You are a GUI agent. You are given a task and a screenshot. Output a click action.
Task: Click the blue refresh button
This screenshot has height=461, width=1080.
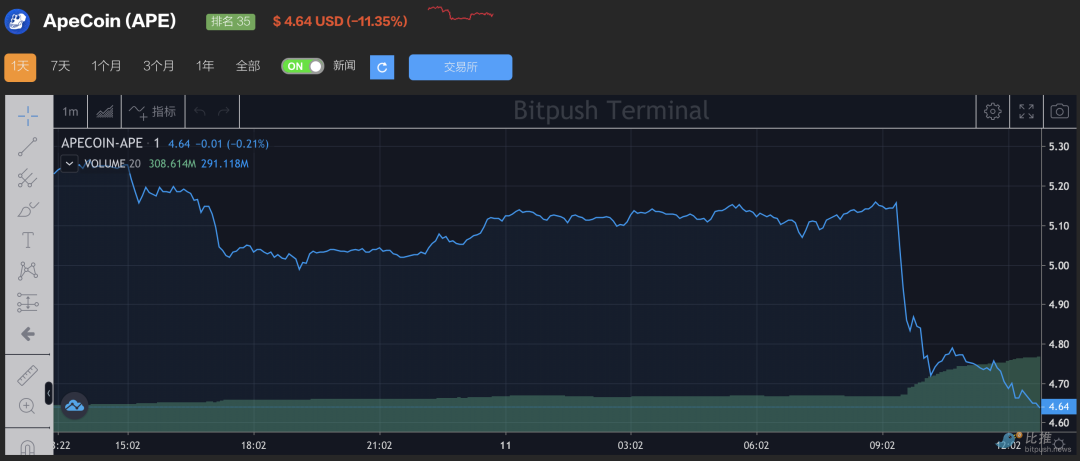(382, 68)
